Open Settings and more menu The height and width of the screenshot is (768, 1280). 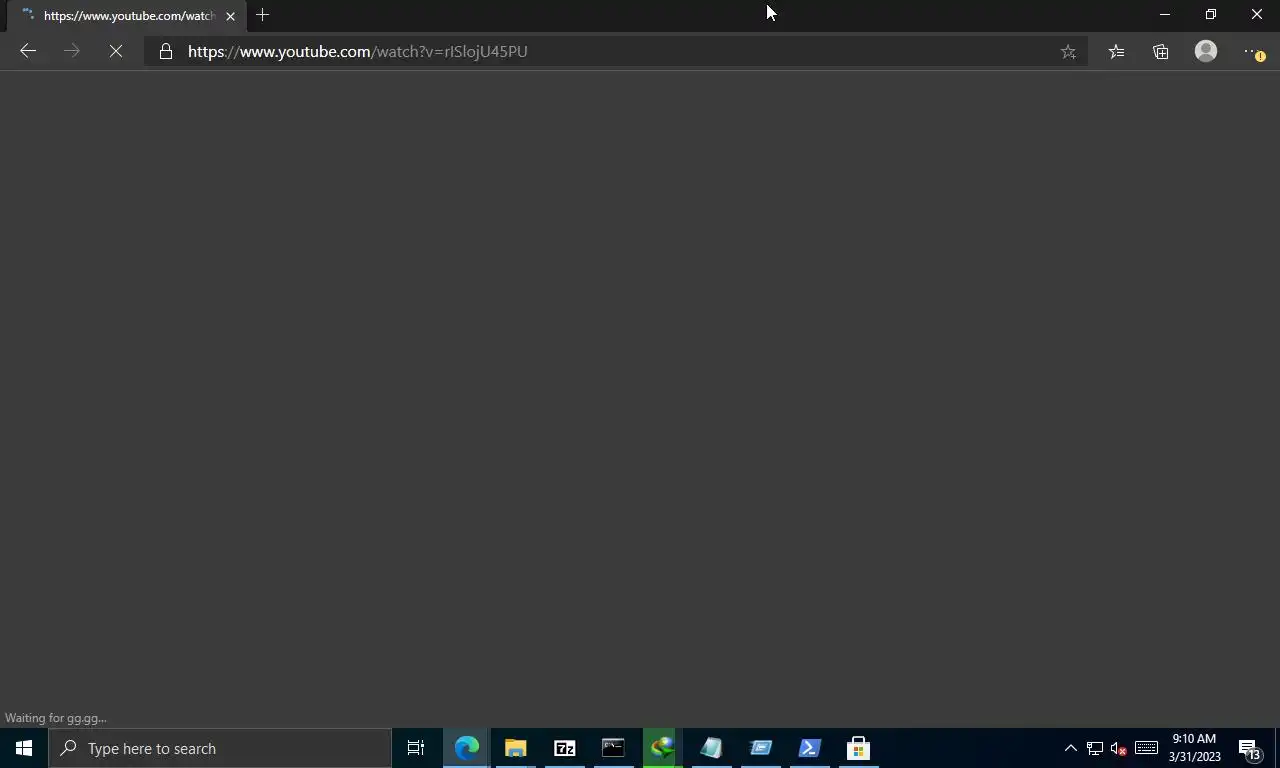pos(1252,51)
